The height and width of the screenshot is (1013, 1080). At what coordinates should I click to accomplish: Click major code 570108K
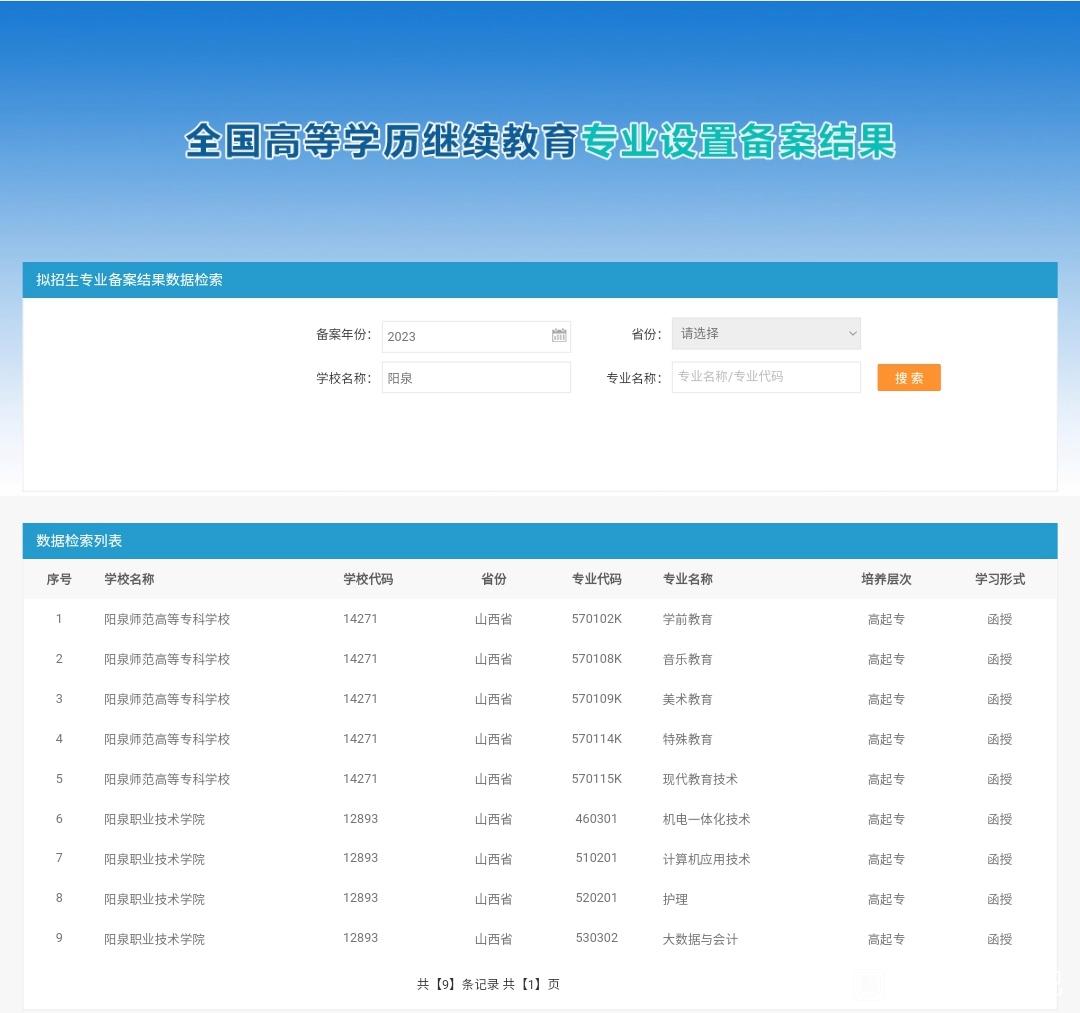(x=596, y=658)
